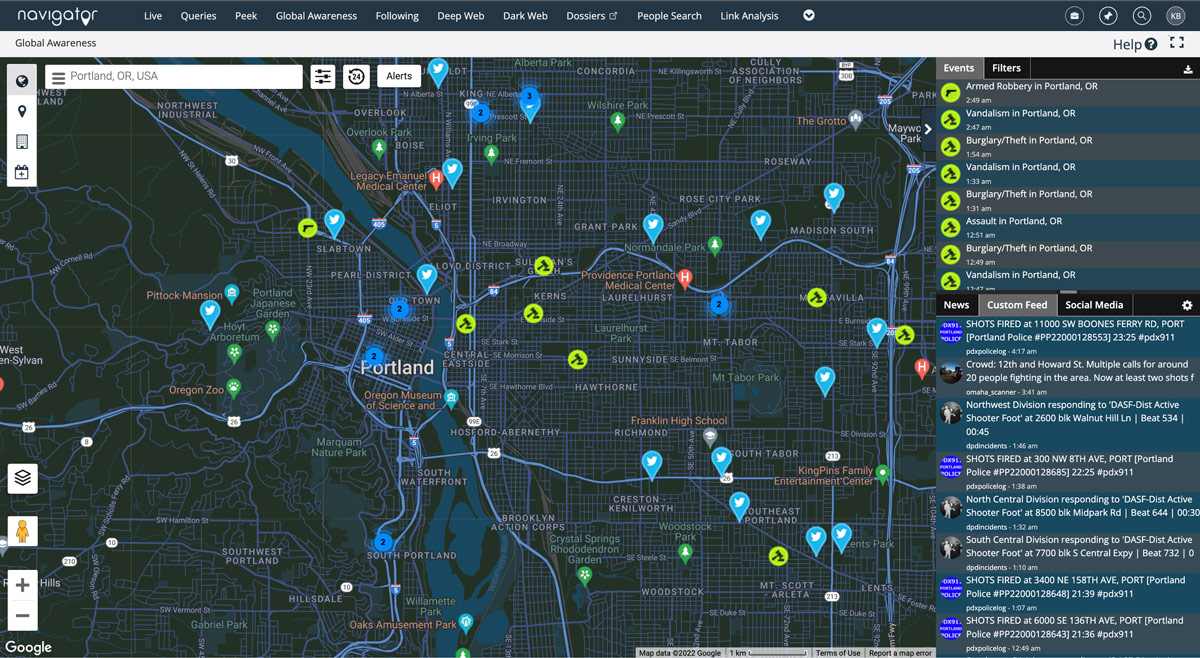Collapse the events side panel arrow
This screenshot has height=658, width=1200.
pos(928,129)
